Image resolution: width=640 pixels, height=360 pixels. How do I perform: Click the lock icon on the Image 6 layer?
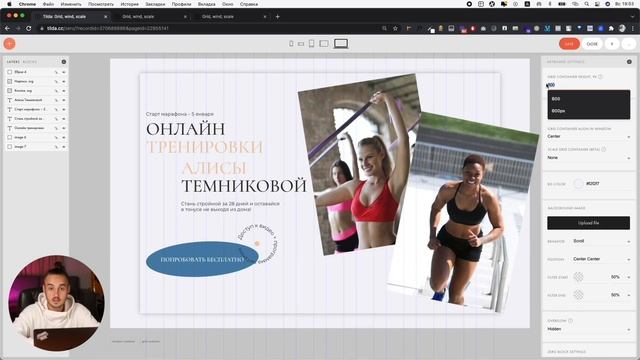[56, 138]
